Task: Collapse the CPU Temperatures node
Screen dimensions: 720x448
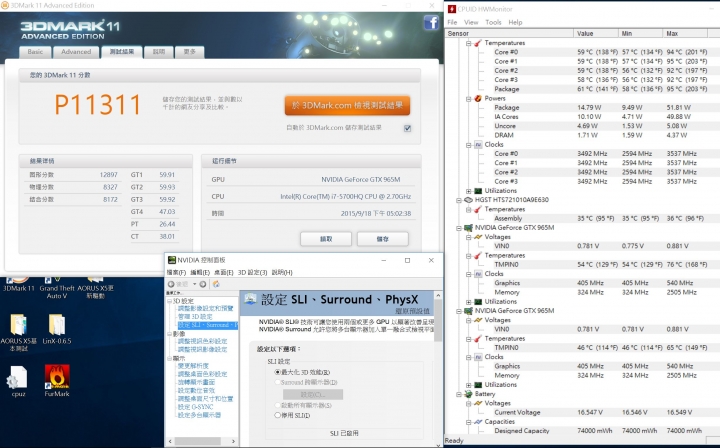Action: point(468,43)
